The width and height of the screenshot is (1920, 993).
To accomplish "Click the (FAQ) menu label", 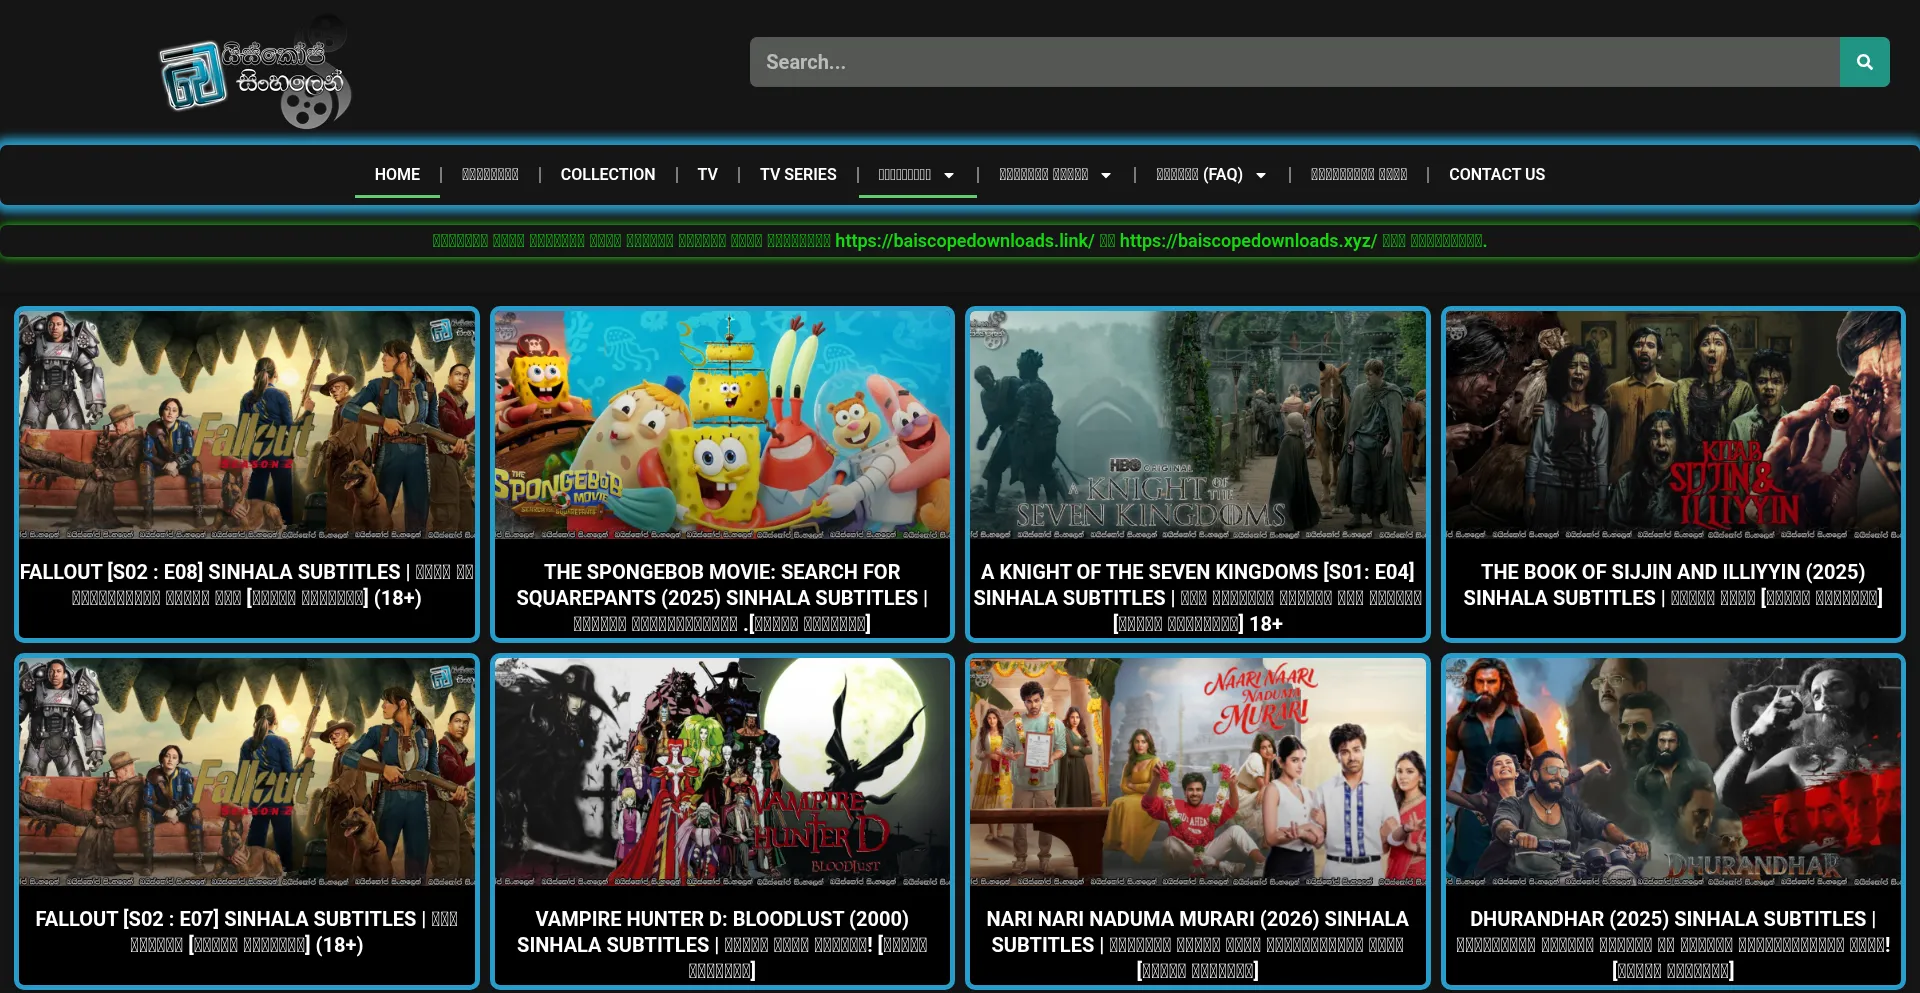I will click(x=1223, y=174).
